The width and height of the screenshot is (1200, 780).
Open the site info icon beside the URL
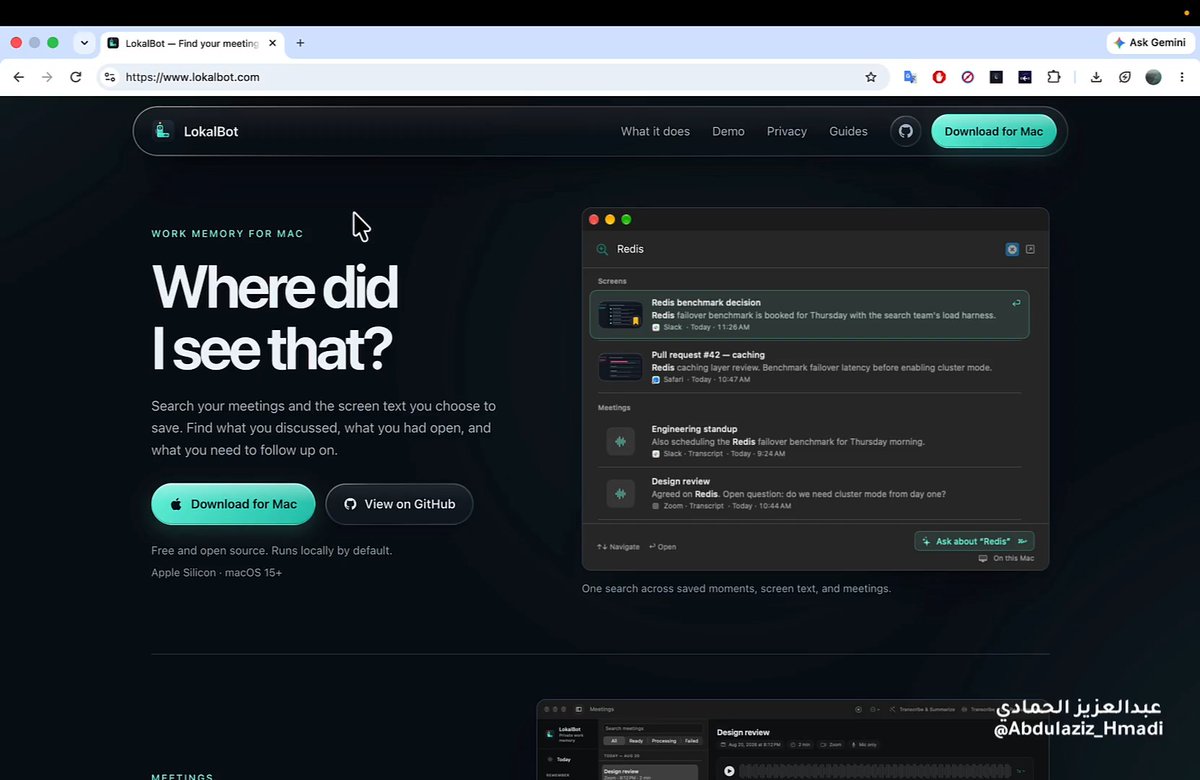pos(110,77)
